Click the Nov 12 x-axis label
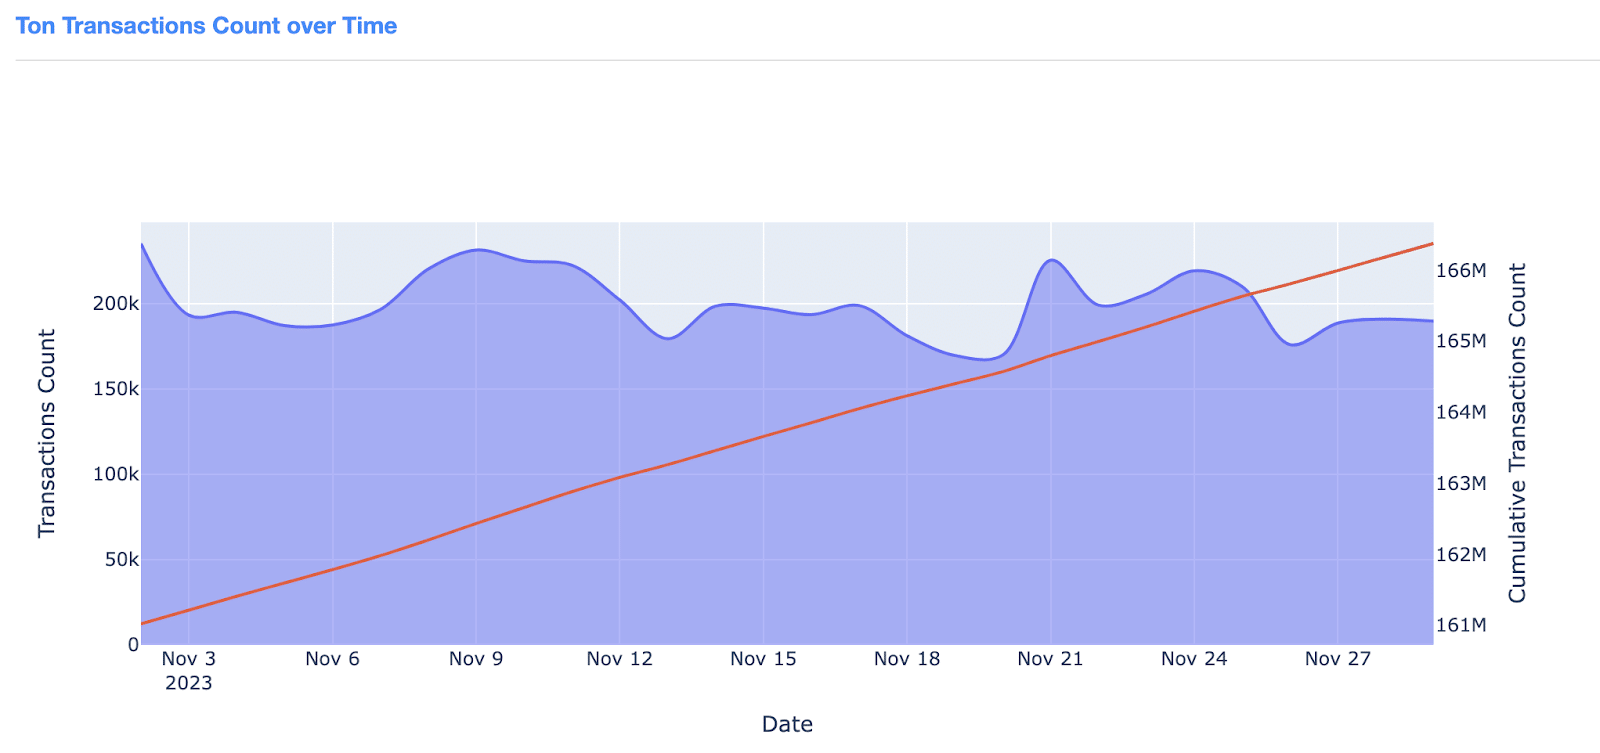Screen dimensions: 1600x753 coord(619,659)
